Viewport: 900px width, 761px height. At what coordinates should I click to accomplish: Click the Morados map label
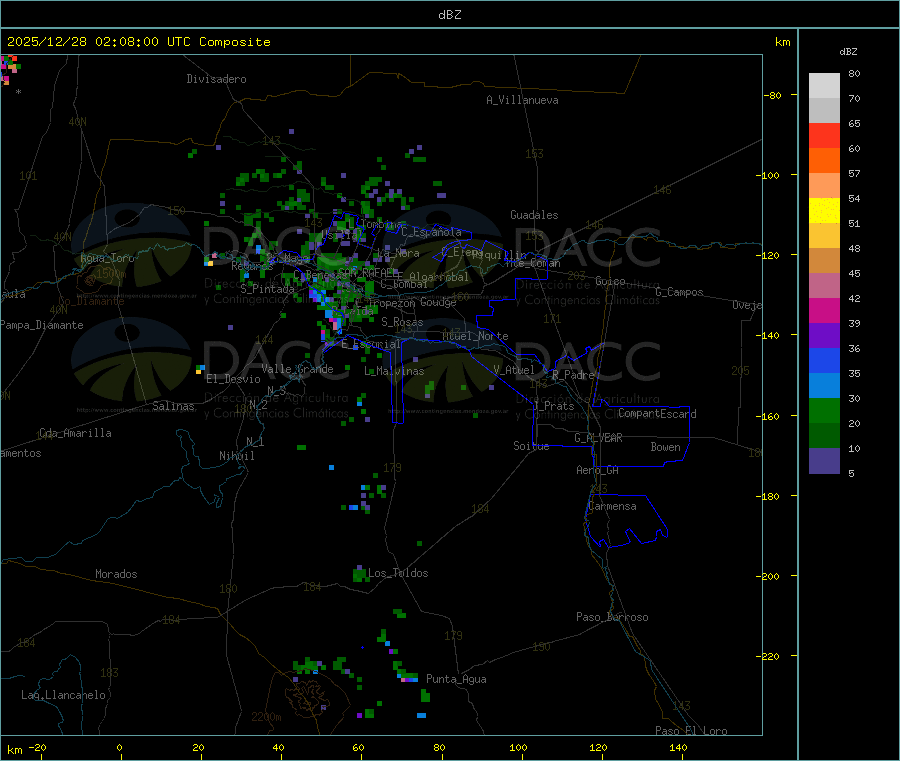coord(117,574)
